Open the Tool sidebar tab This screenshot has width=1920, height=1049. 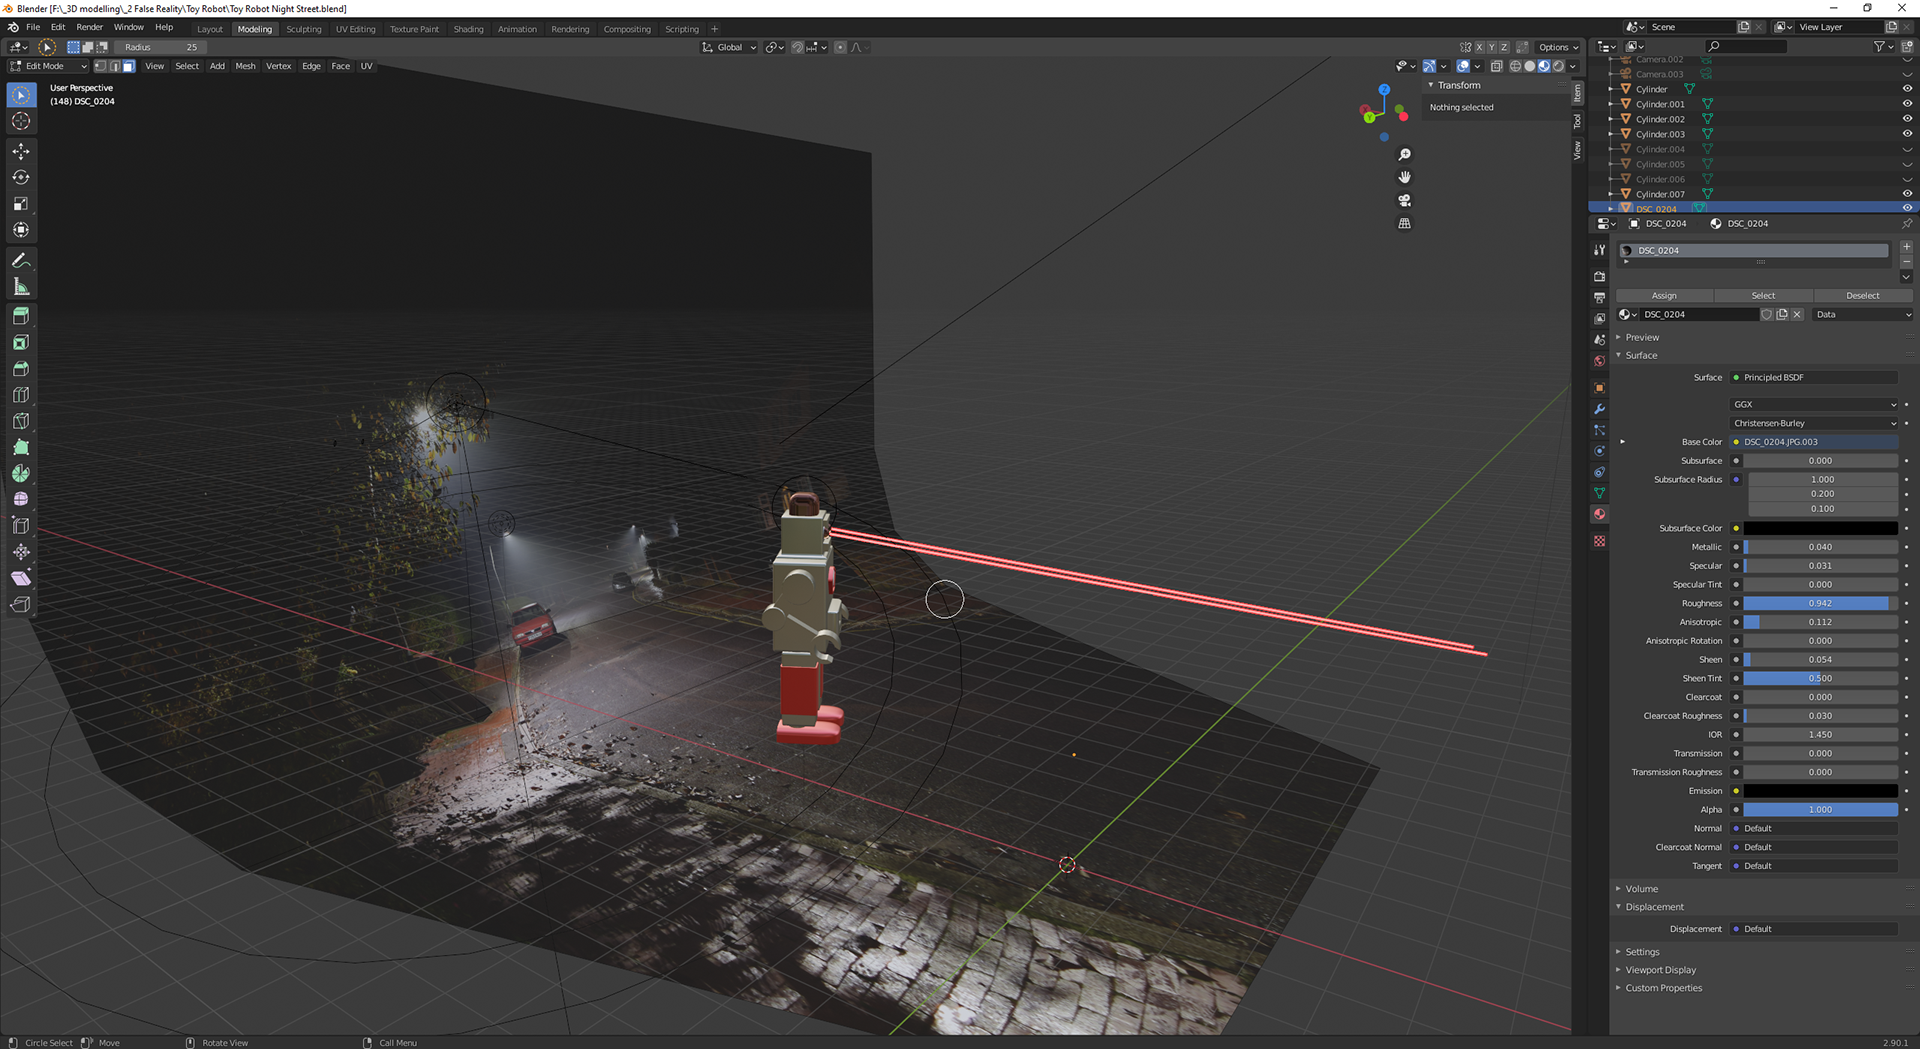point(1577,121)
